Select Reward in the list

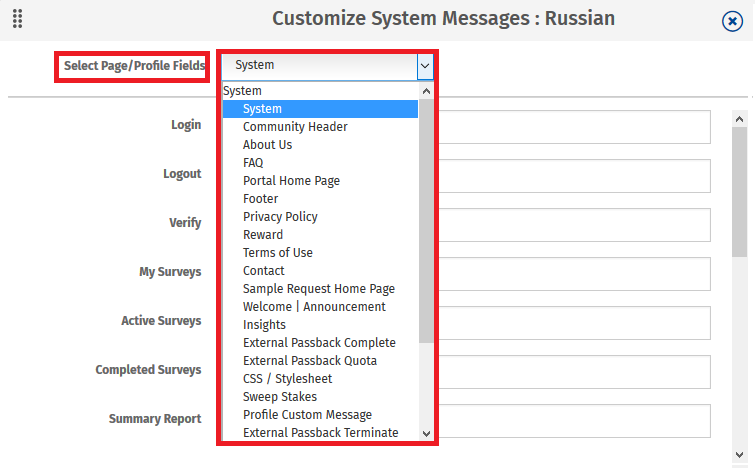pos(263,235)
